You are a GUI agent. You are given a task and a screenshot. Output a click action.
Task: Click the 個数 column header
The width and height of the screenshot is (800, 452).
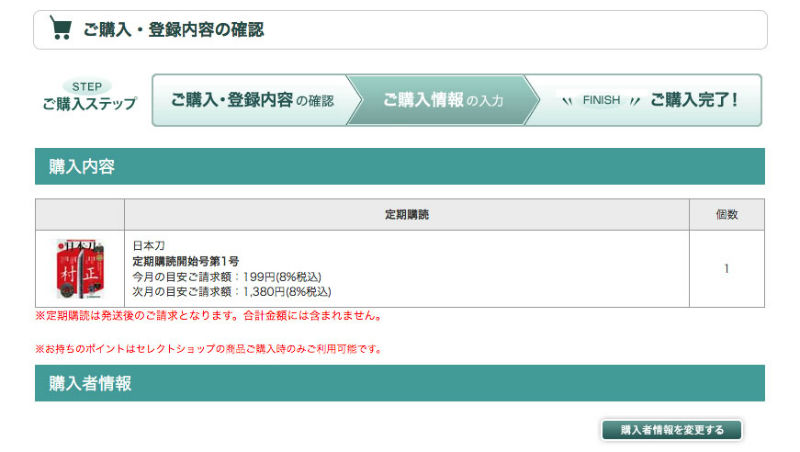point(726,215)
